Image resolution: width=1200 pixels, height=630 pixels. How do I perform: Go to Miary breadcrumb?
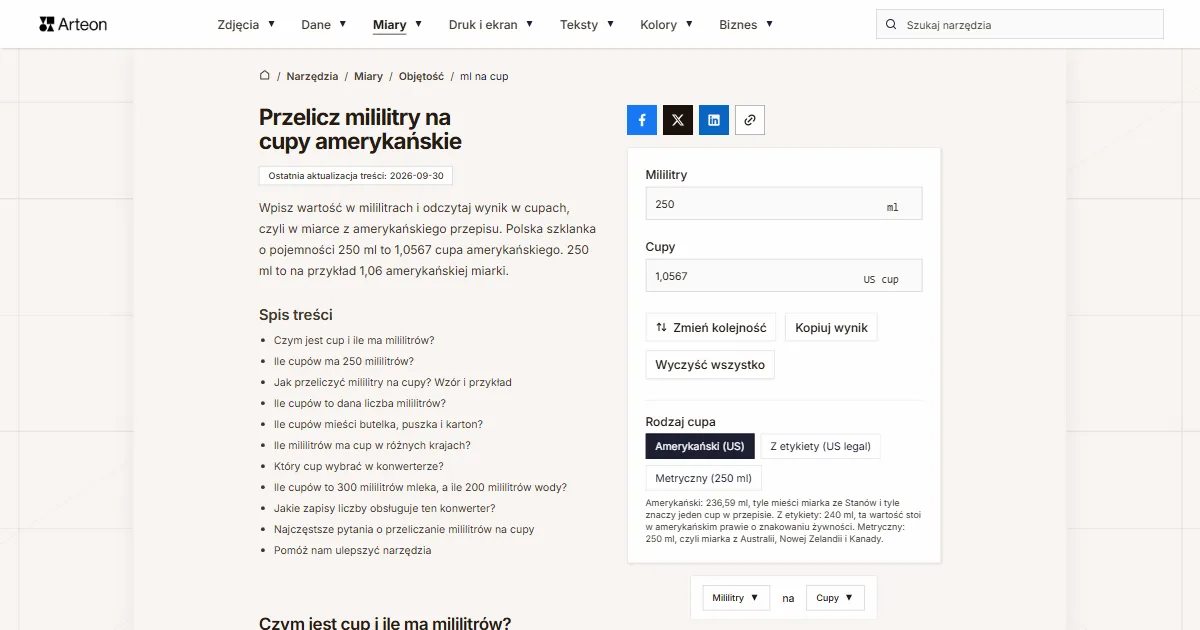[x=368, y=76]
